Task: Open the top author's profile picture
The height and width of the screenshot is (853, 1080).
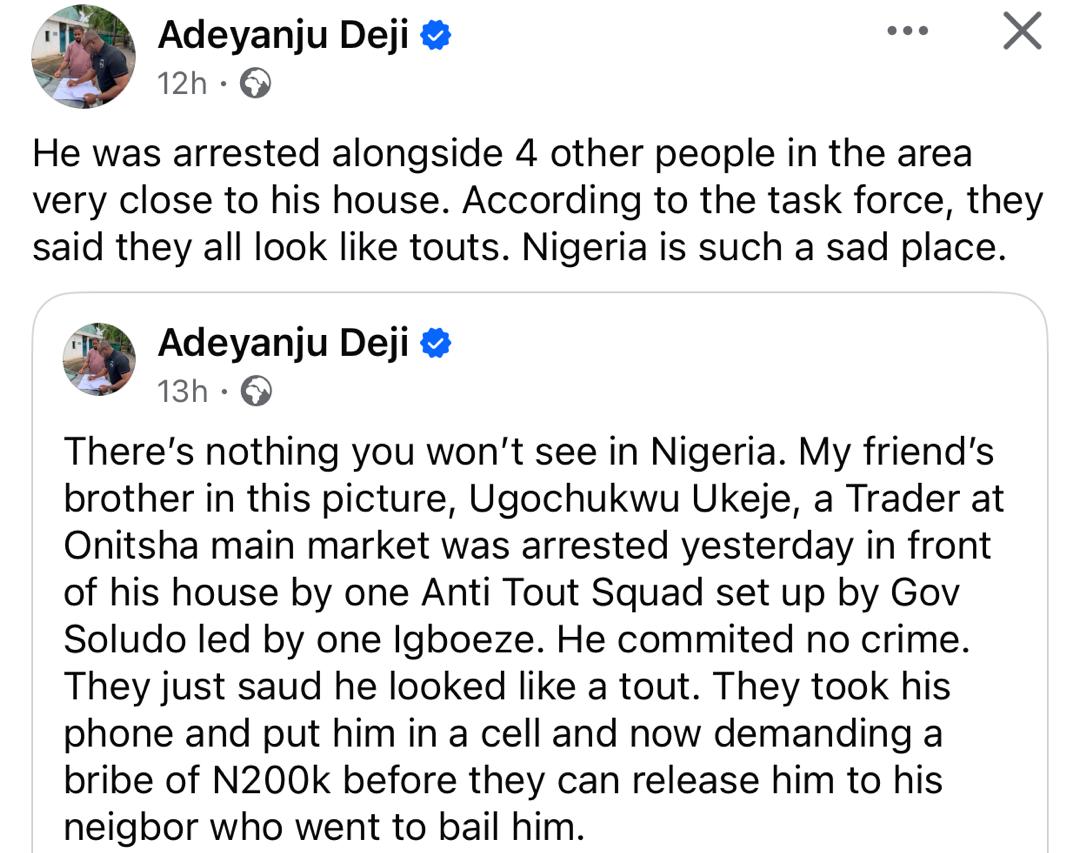Action: [x=83, y=57]
